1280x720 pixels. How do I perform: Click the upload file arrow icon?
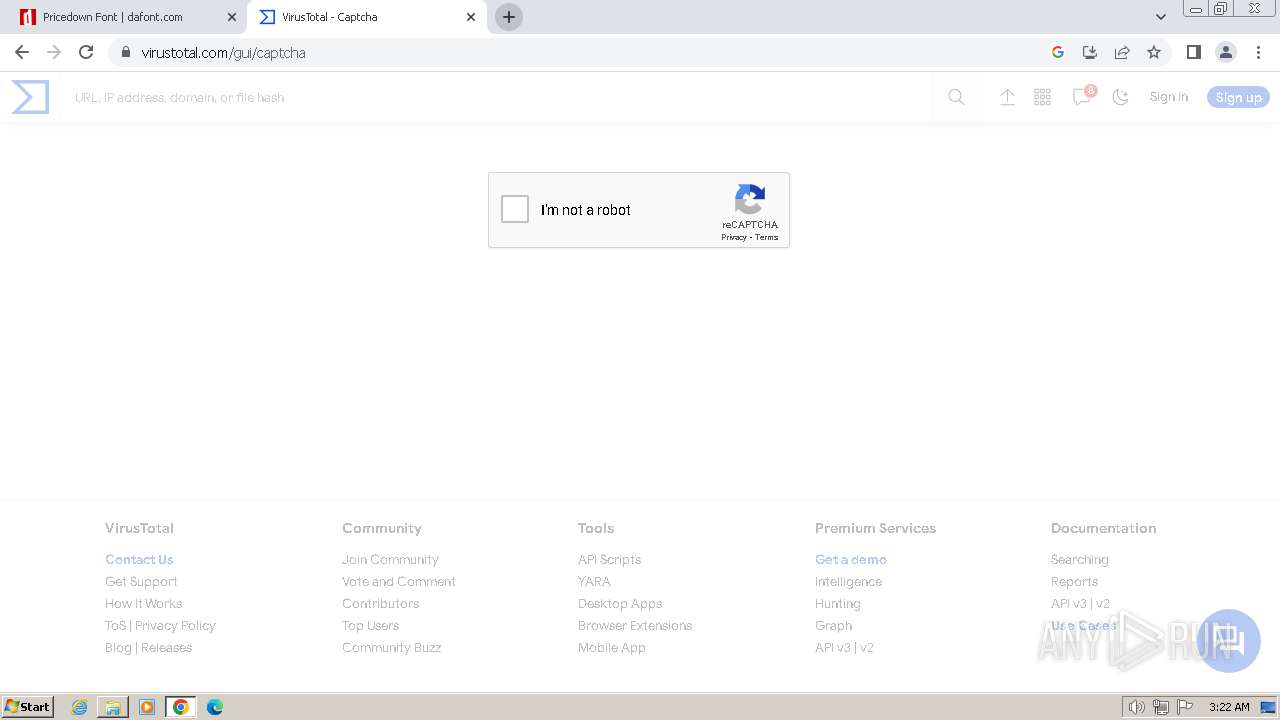[x=1007, y=97]
